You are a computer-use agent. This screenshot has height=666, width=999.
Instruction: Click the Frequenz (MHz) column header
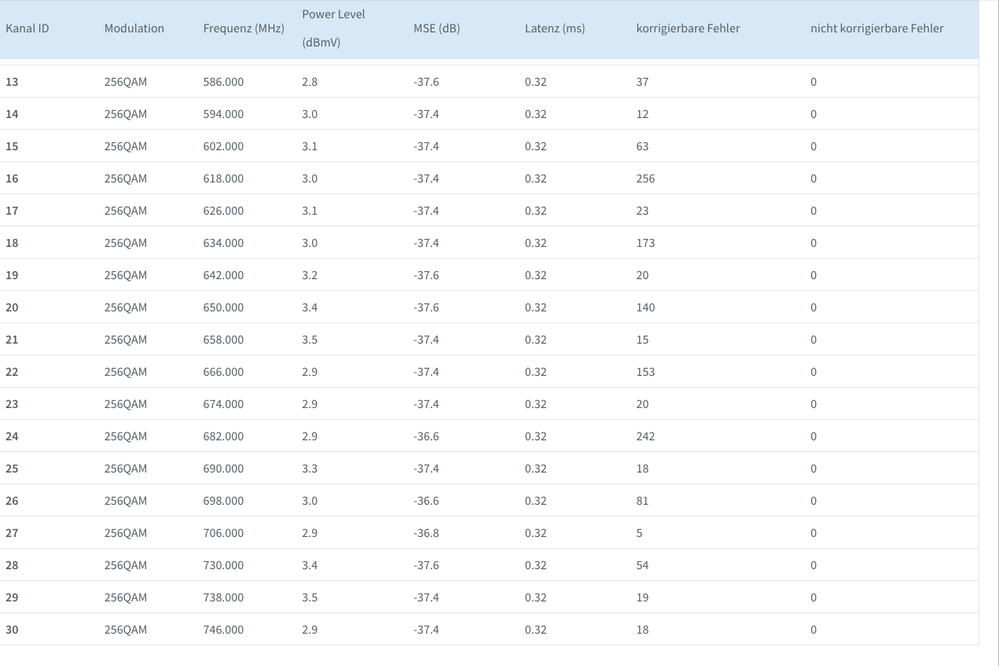[243, 28]
